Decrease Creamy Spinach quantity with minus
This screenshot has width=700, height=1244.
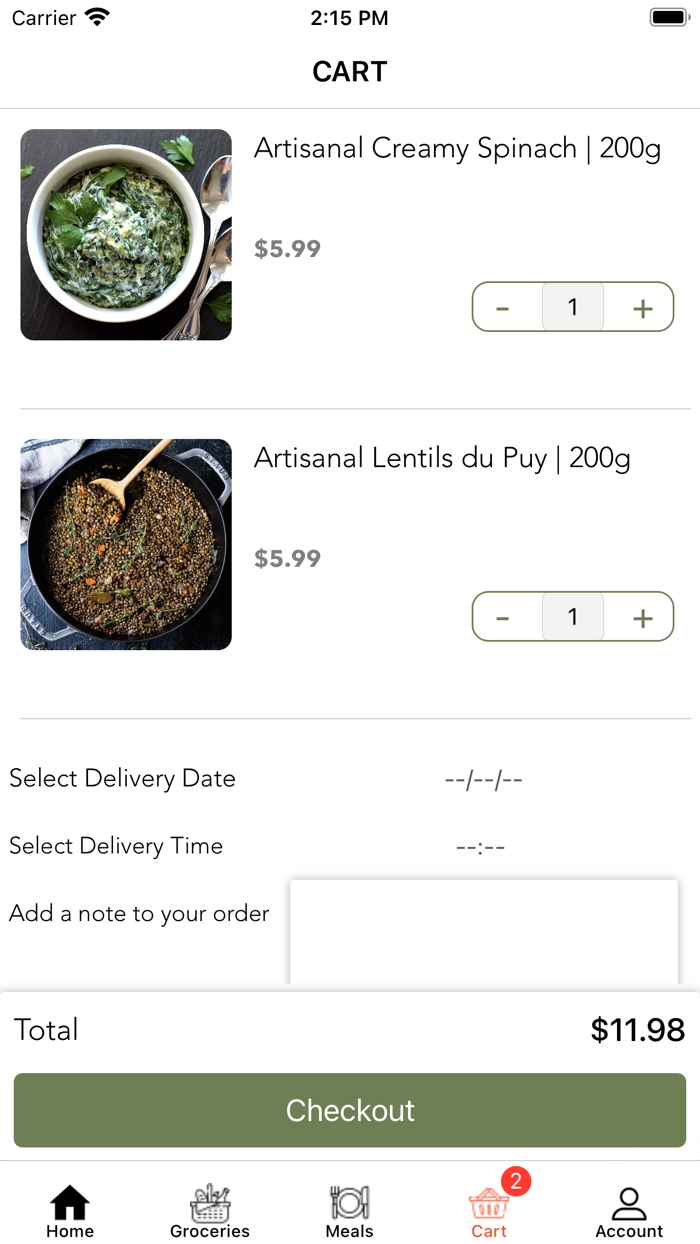504,307
